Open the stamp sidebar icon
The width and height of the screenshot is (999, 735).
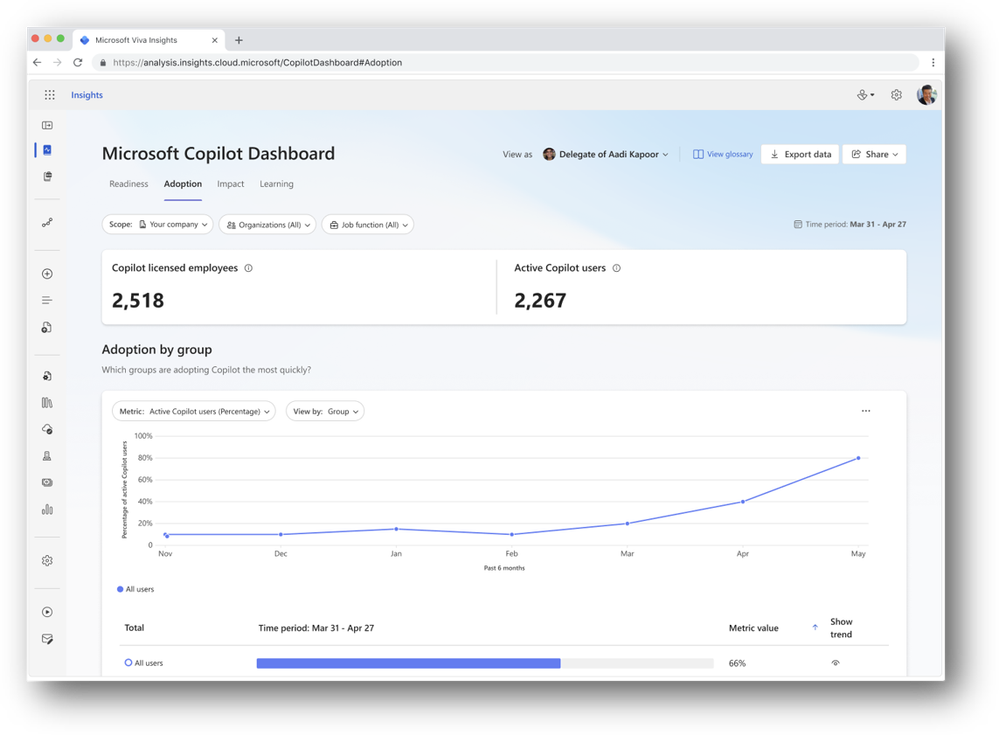[x=47, y=456]
